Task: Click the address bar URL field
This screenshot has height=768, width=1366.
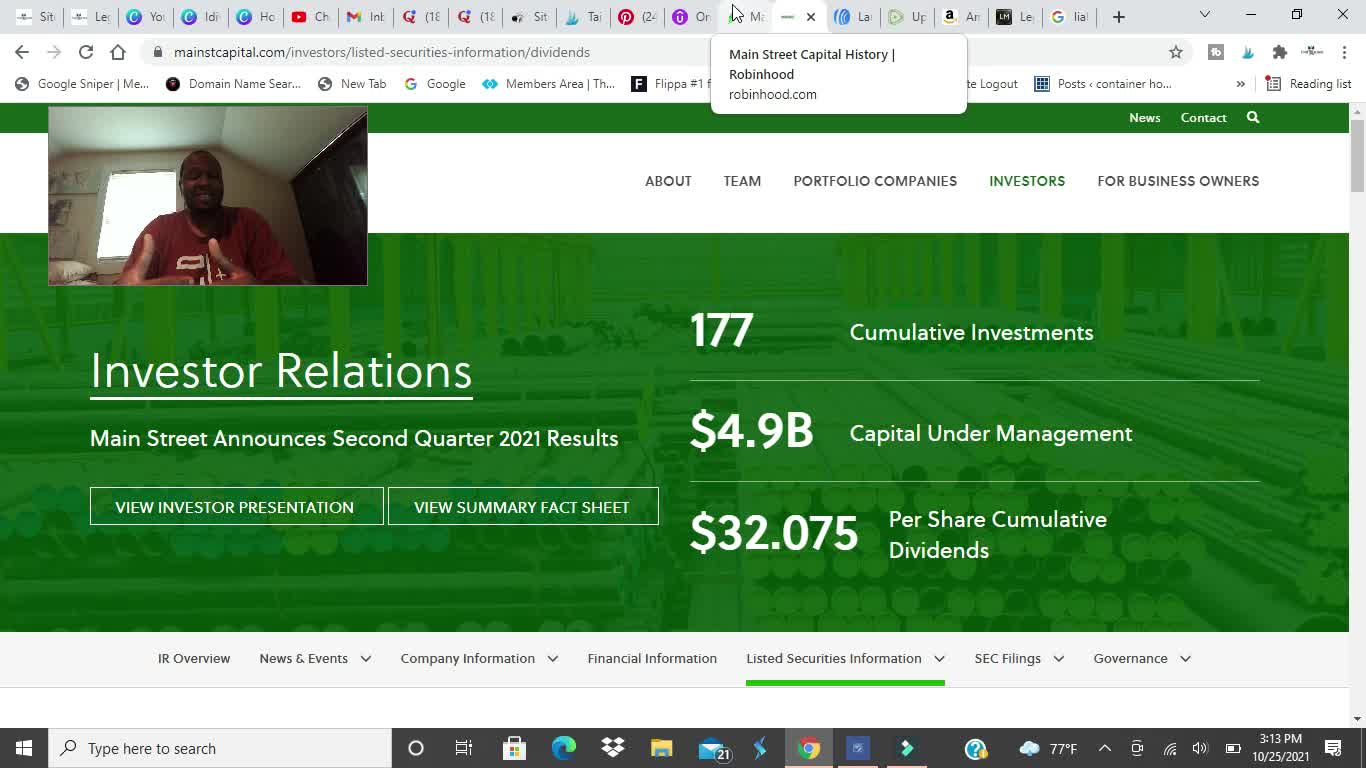Action: [x=660, y=52]
